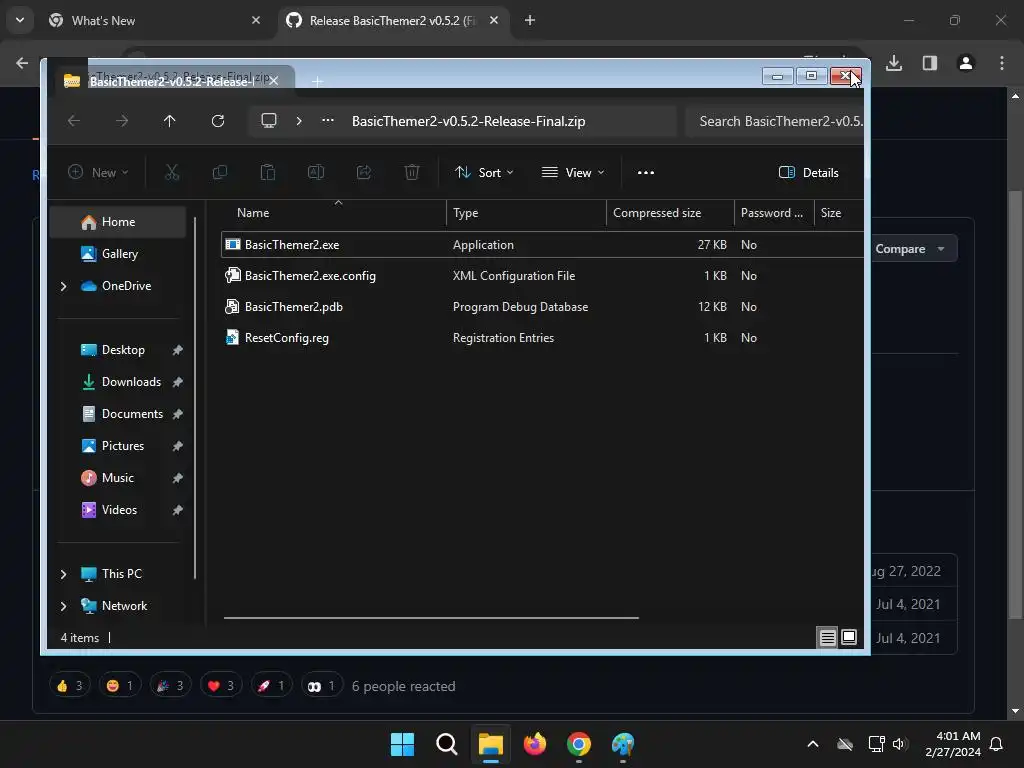
Task: Switch to the What's New Chrome tab
Action: (153, 20)
